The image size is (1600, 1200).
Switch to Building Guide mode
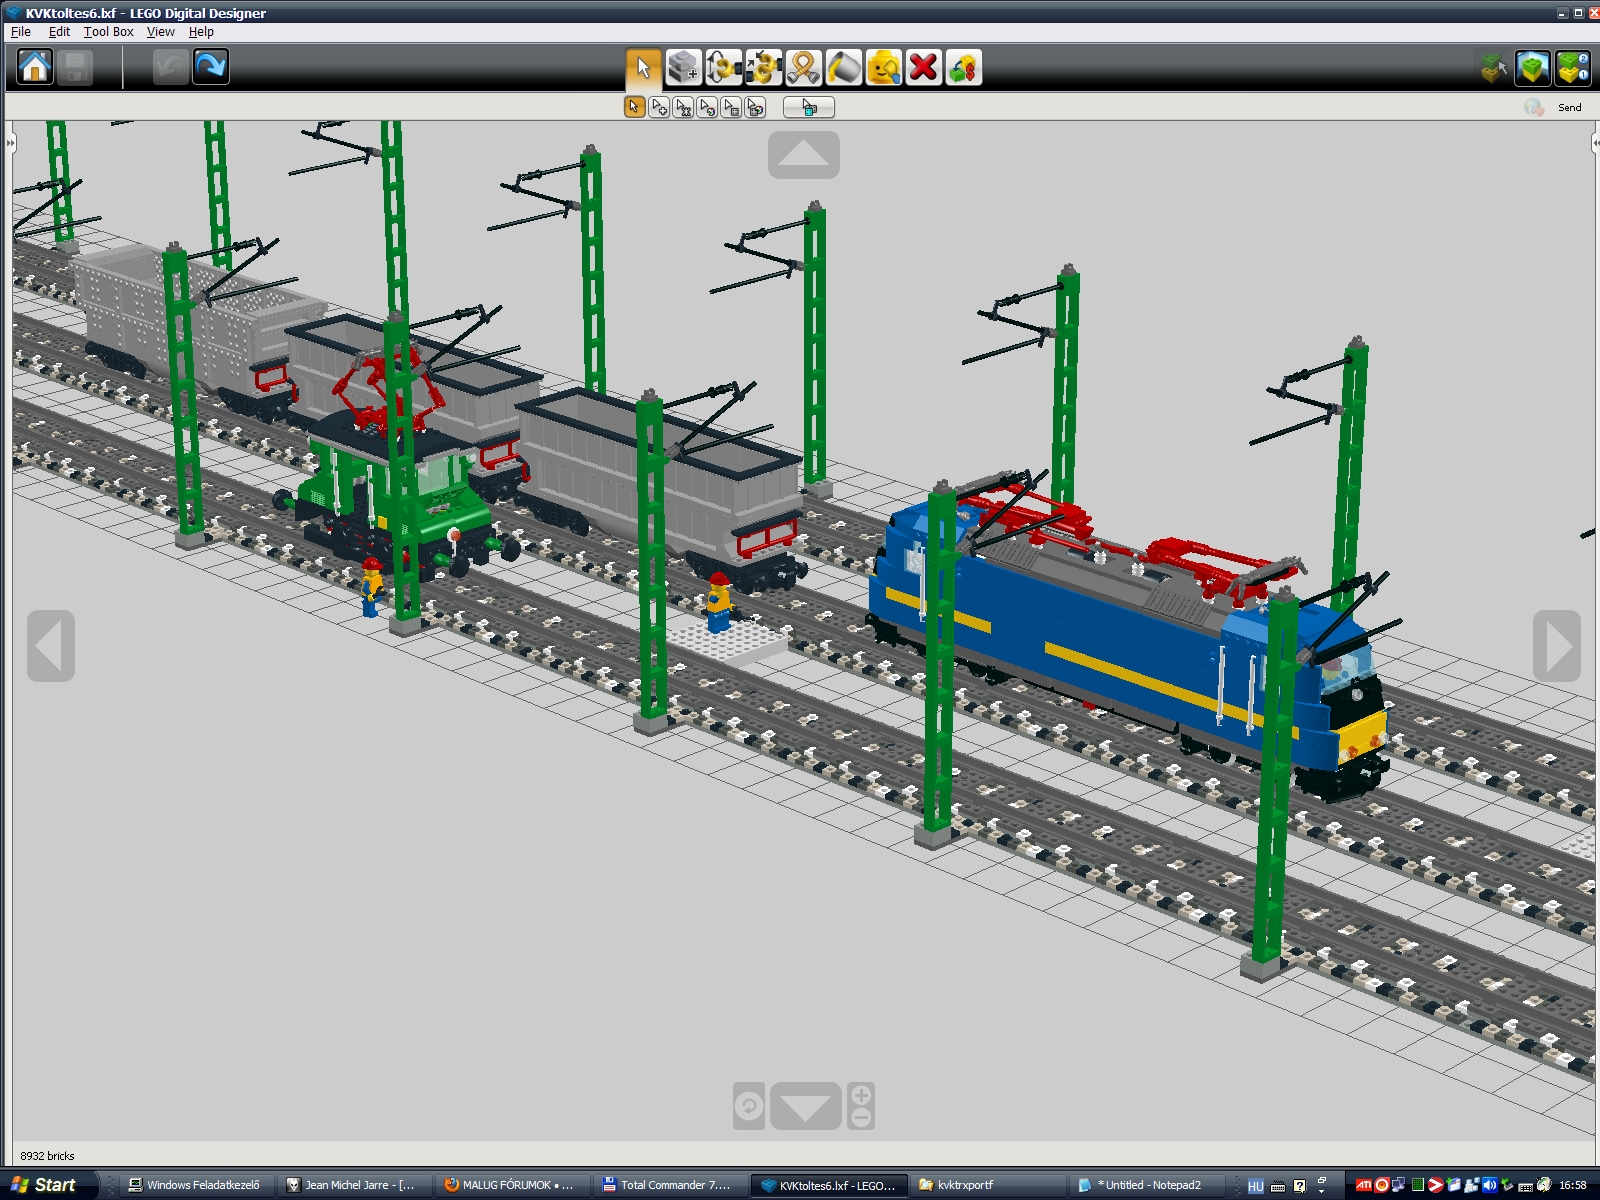pos(1572,68)
